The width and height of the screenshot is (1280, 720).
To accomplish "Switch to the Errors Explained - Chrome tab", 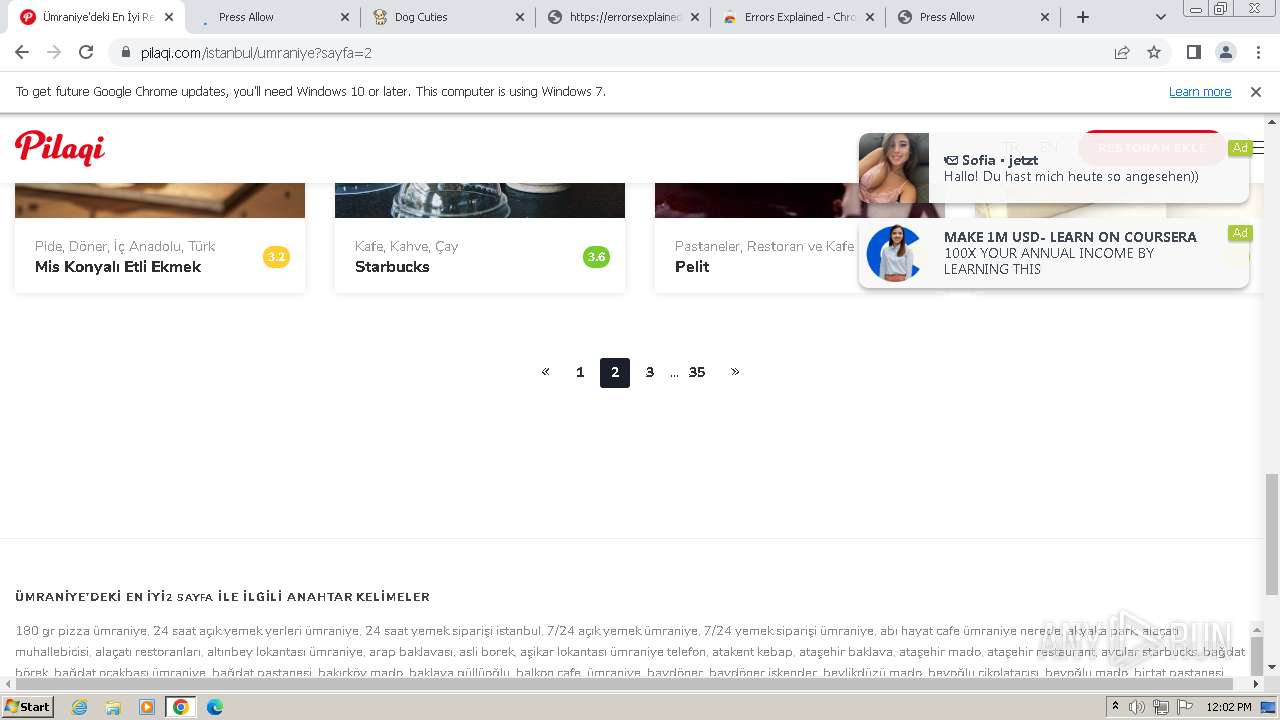I will (798, 17).
